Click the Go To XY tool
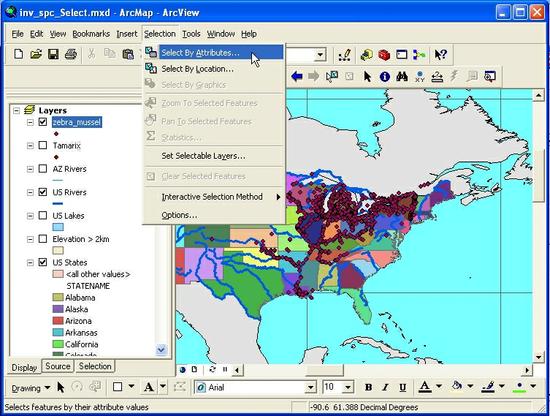 420,76
